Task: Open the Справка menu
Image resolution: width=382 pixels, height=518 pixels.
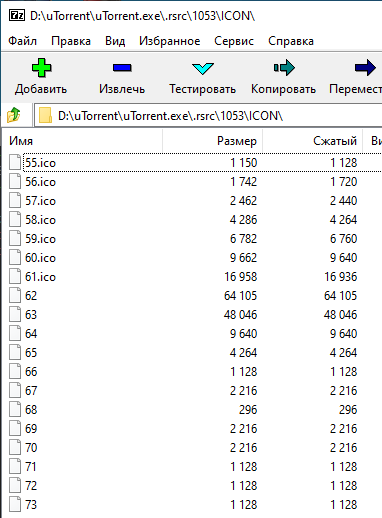Action: coord(291,41)
